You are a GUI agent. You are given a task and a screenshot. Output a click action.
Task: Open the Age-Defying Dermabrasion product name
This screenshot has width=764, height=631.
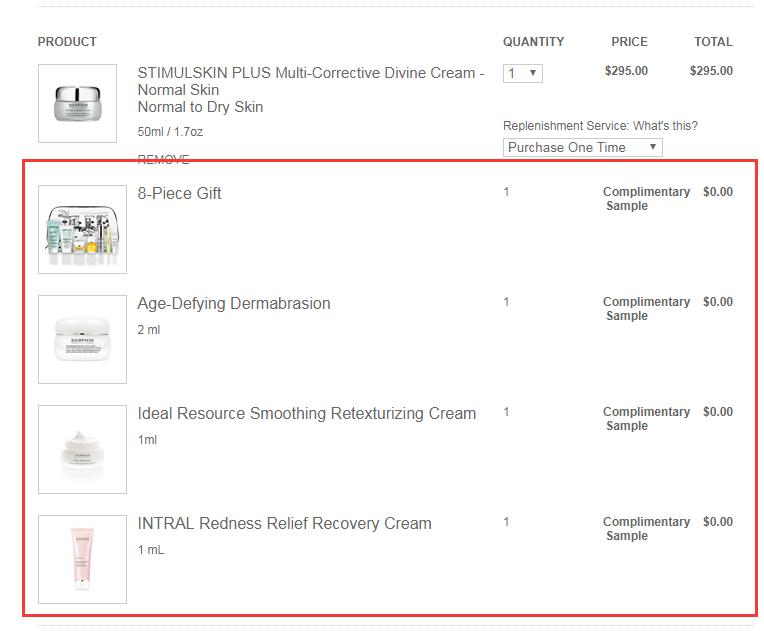point(234,303)
